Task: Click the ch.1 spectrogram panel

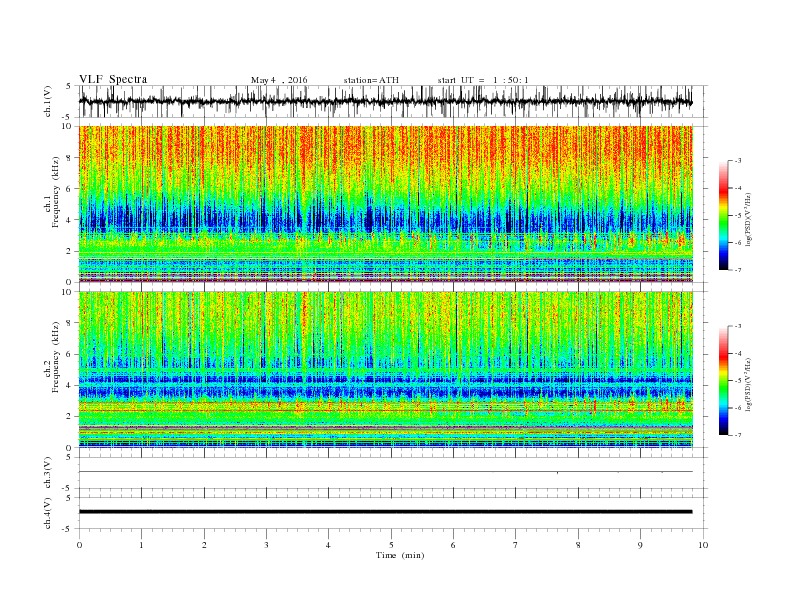Action: tap(385, 204)
